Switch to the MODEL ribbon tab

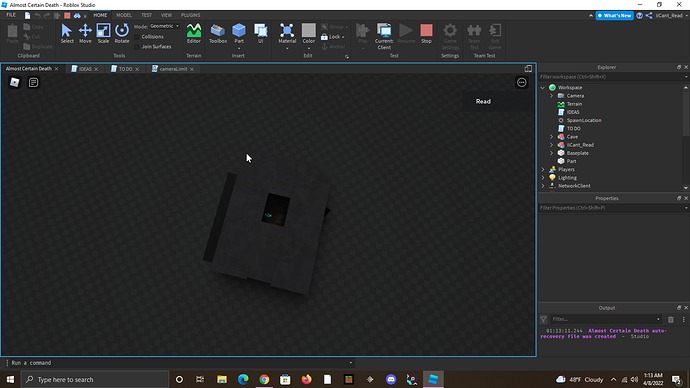124,15
